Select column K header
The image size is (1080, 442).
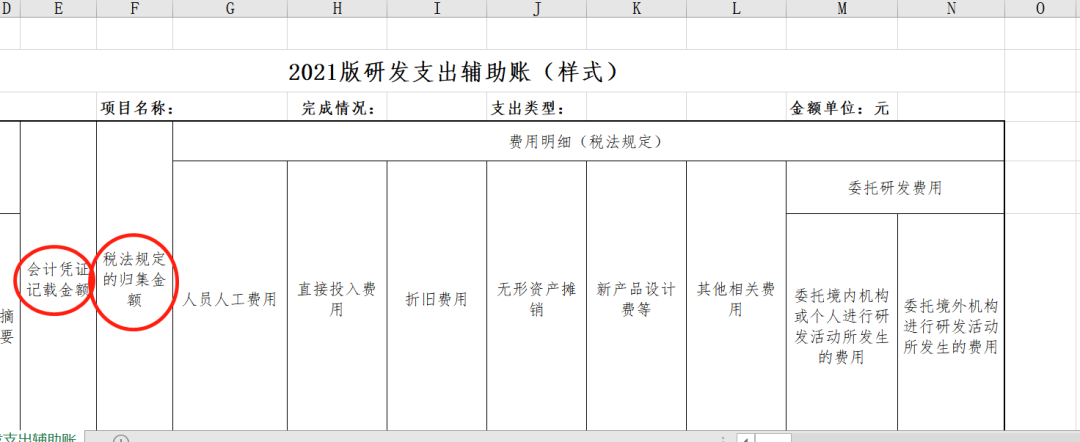pos(636,8)
